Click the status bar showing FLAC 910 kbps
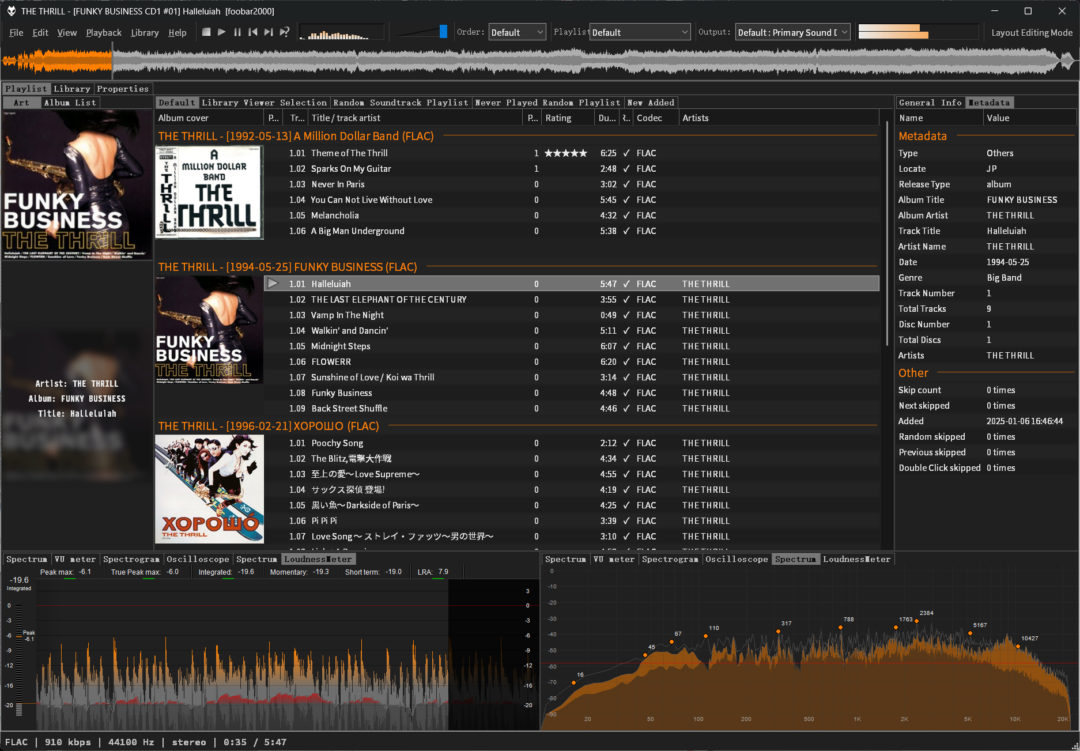 pyautogui.click(x=539, y=742)
